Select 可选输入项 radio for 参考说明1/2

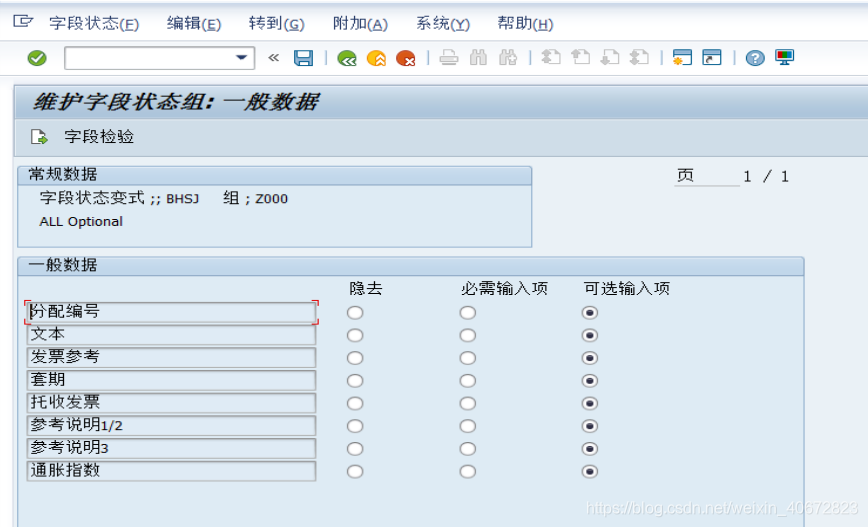coord(590,426)
